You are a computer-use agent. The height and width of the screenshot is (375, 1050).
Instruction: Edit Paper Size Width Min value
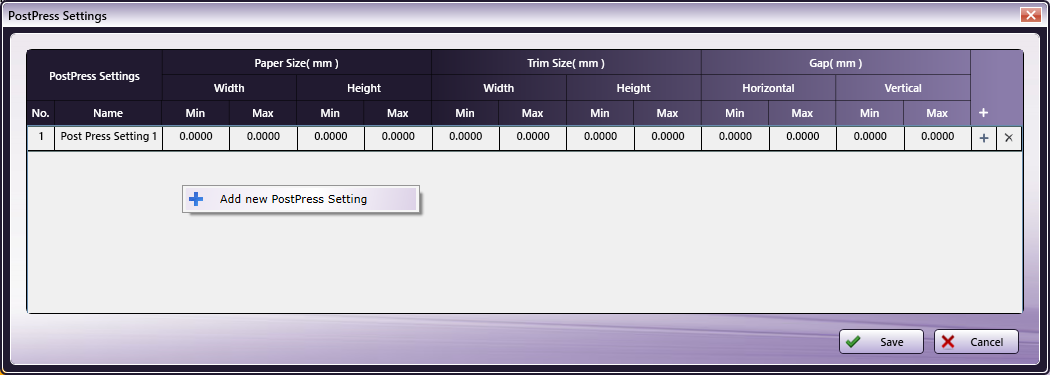(196, 138)
